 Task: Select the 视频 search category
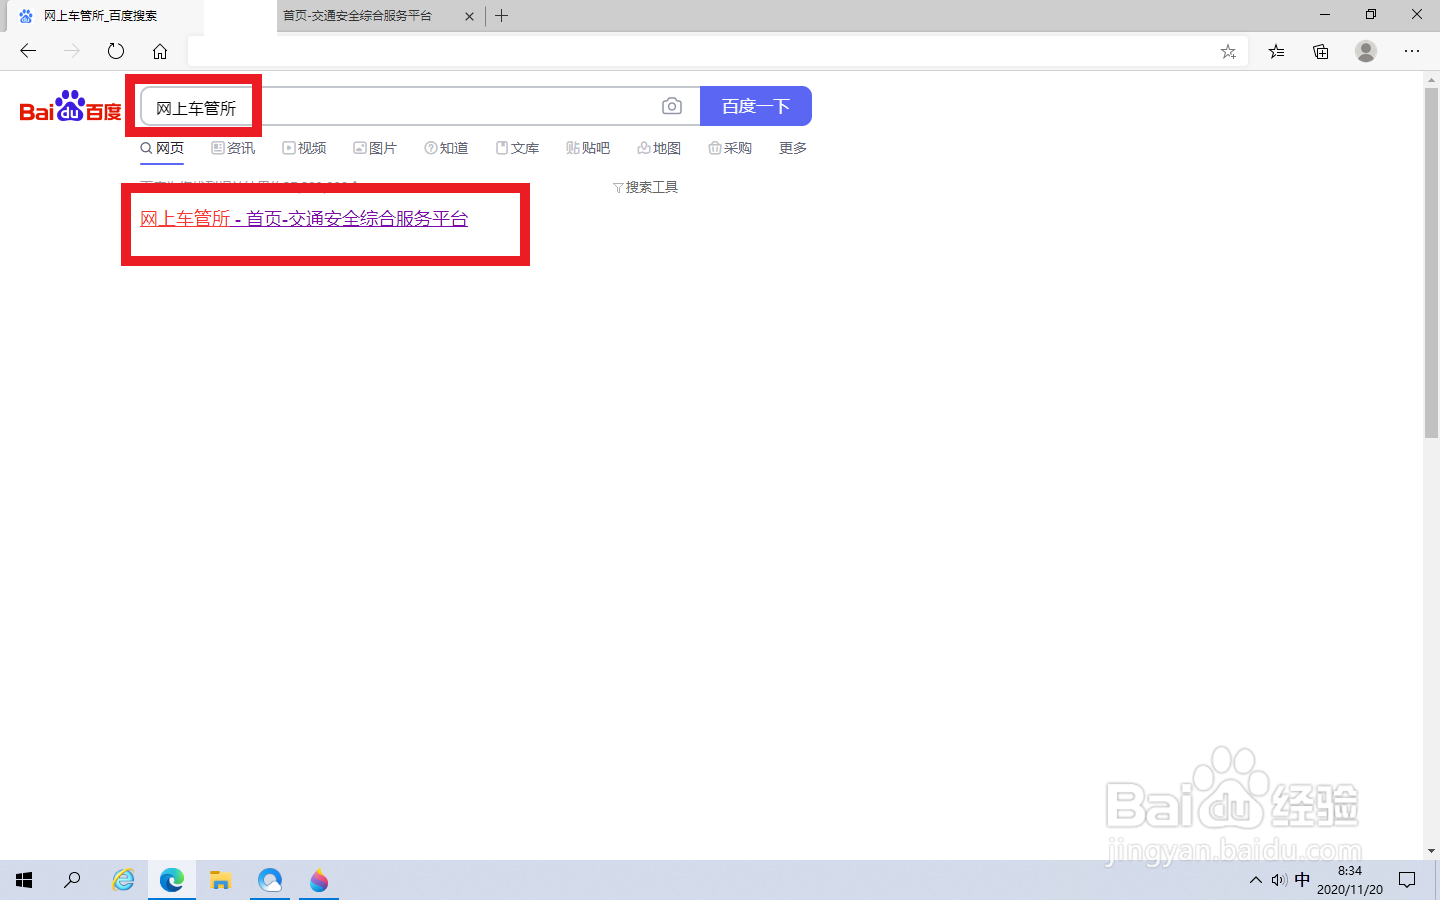[x=304, y=148]
